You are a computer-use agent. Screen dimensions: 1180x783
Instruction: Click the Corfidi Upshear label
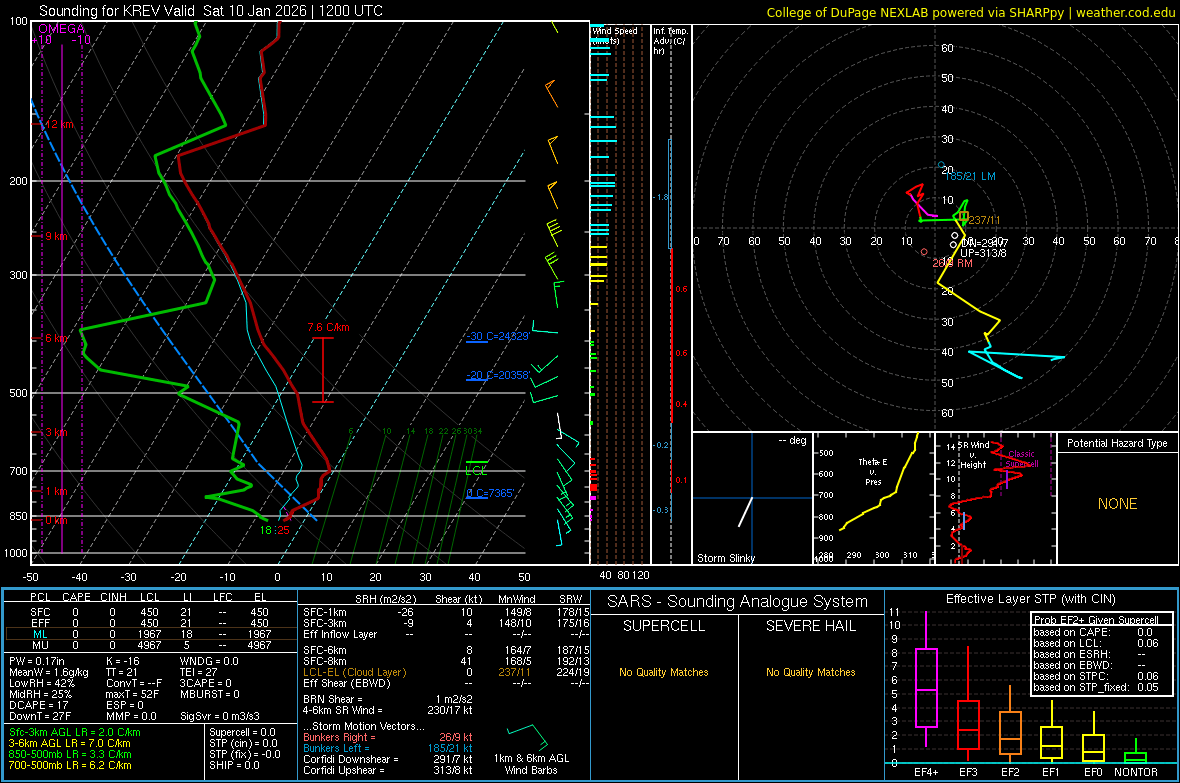pyautogui.click(x=343, y=770)
